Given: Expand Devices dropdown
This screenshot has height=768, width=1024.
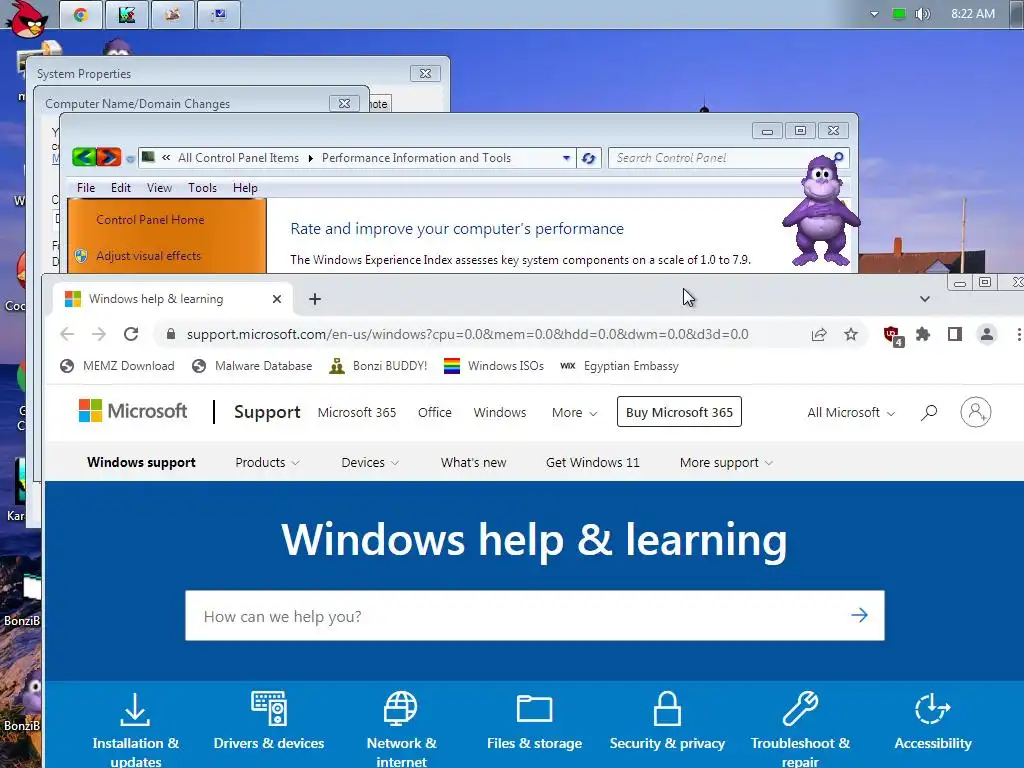Looking at the screenshot, I should tap(370, 462).
